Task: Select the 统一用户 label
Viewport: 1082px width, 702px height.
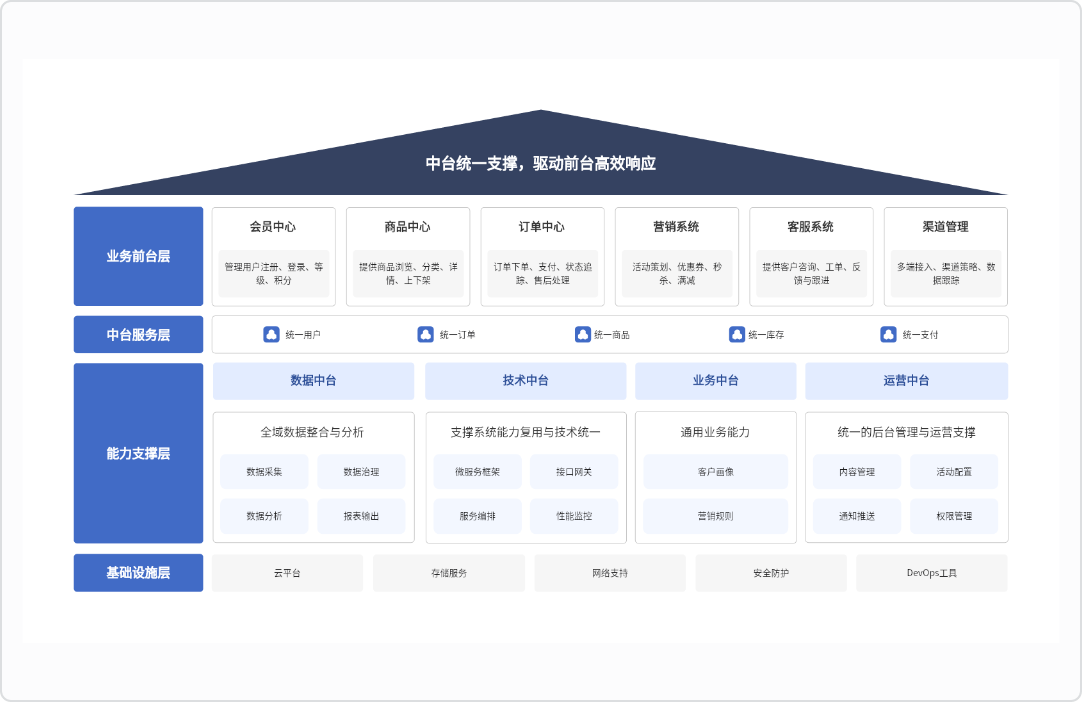Action: (303, 335)
